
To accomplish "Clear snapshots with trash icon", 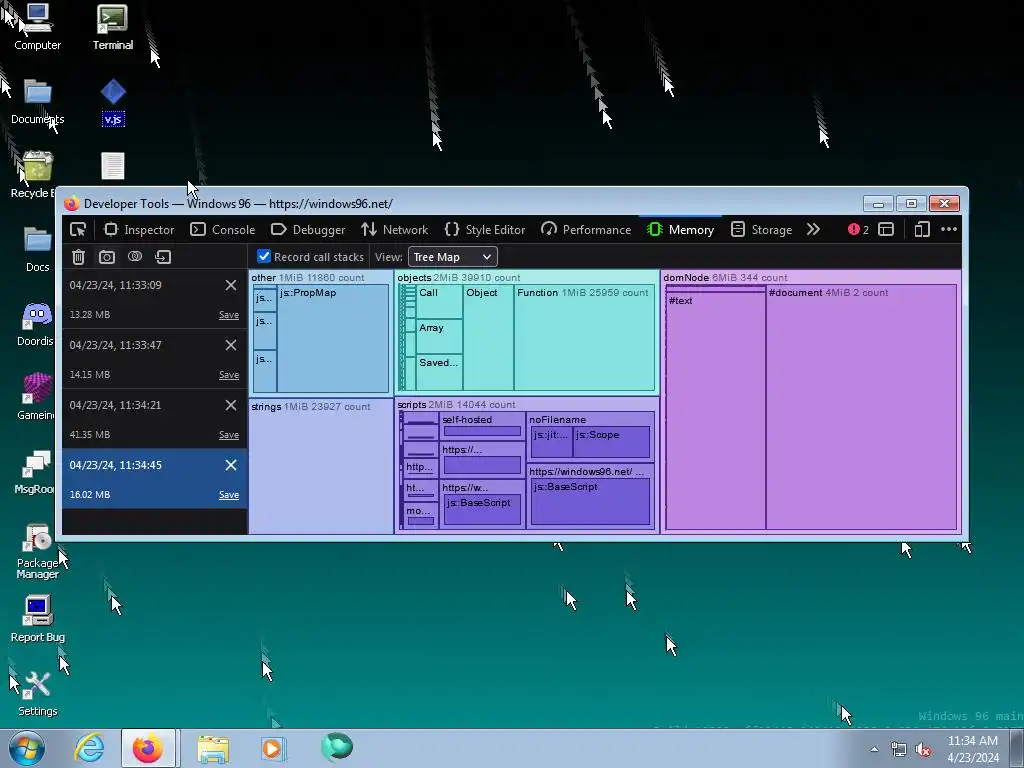I will click(x=78, y=257).
